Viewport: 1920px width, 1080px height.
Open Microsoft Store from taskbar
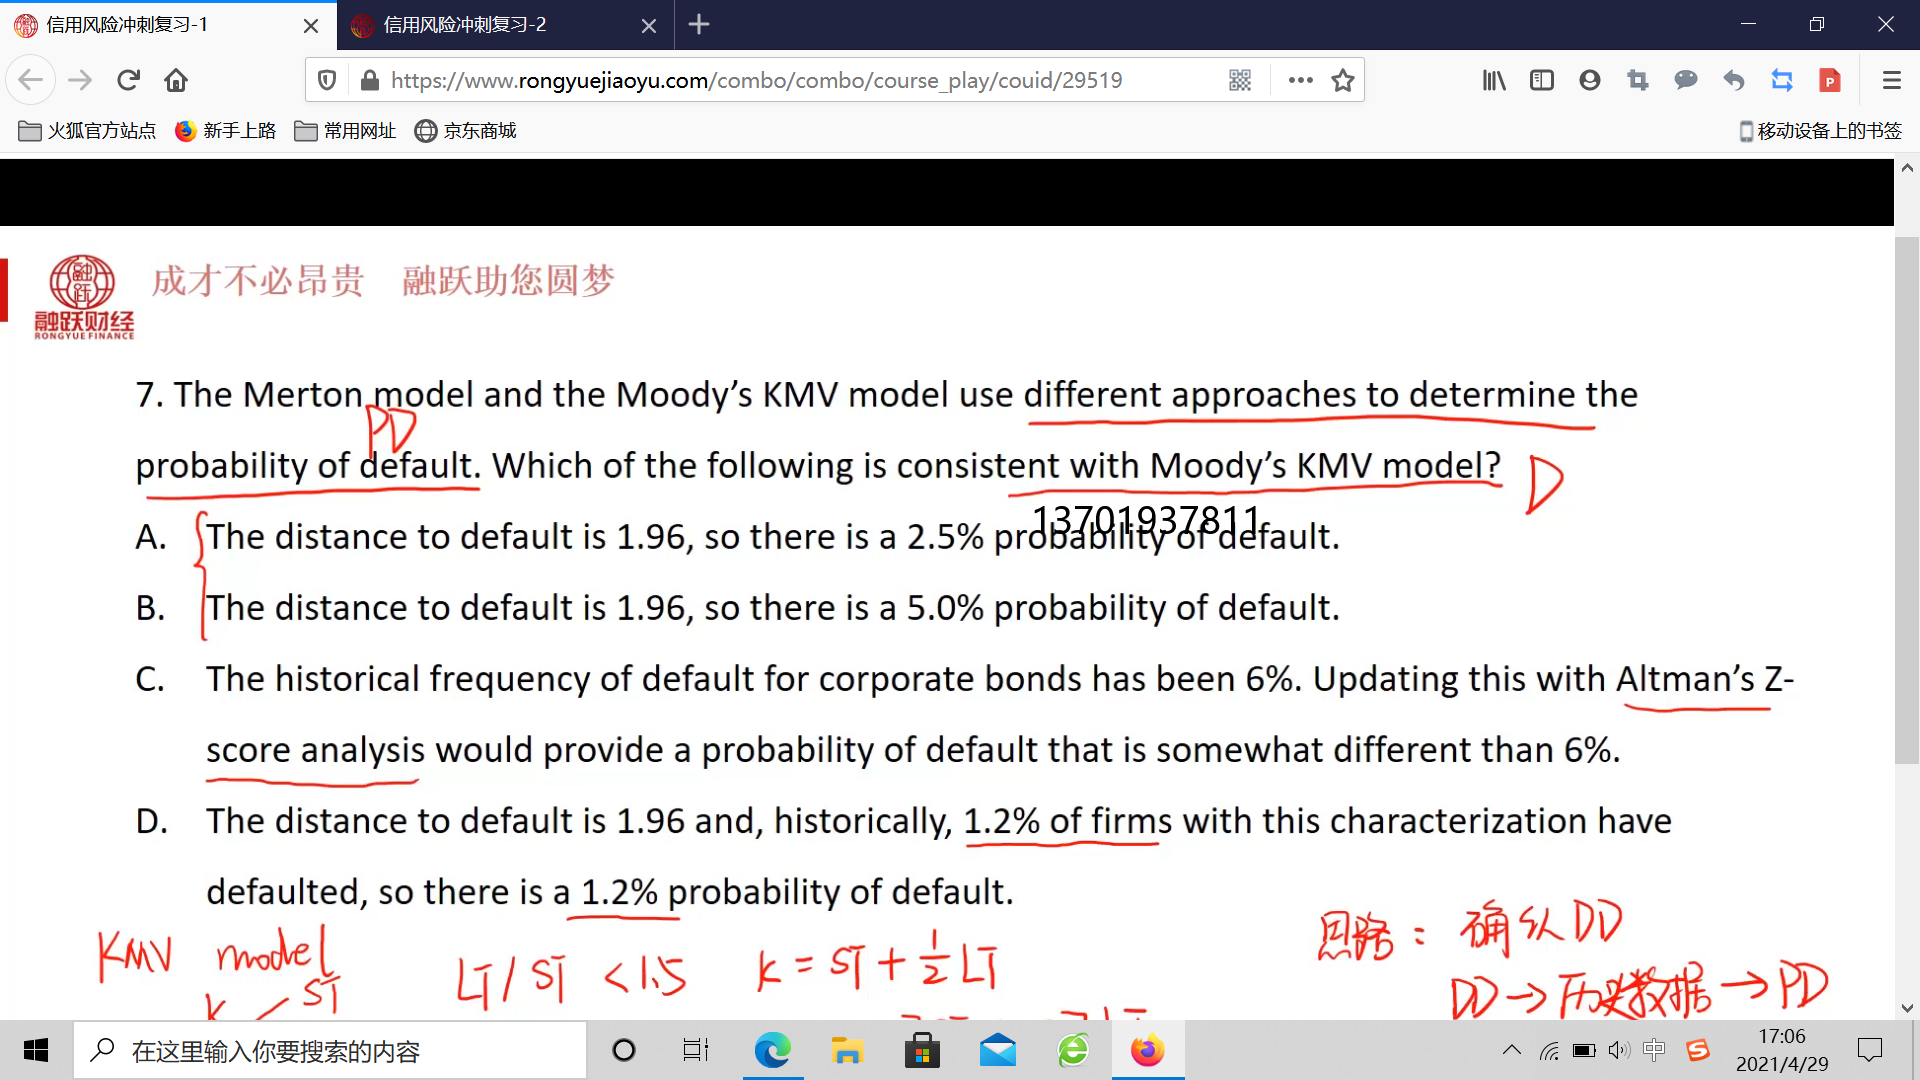pyautogui.click(x=922, y=1050)
